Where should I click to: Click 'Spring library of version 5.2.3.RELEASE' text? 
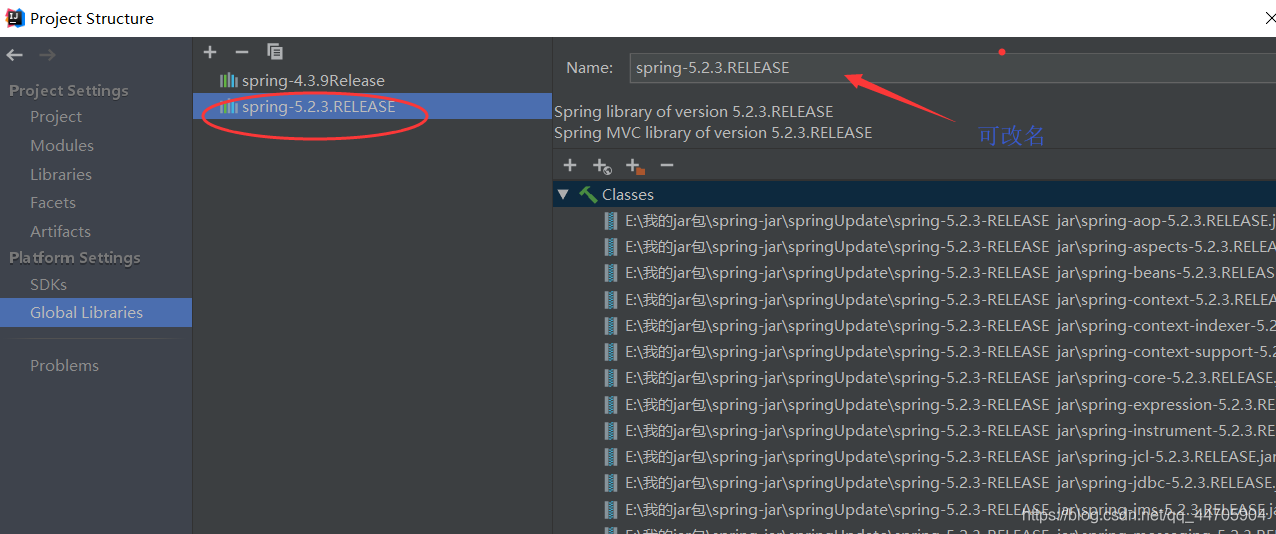tap(694, 111)
